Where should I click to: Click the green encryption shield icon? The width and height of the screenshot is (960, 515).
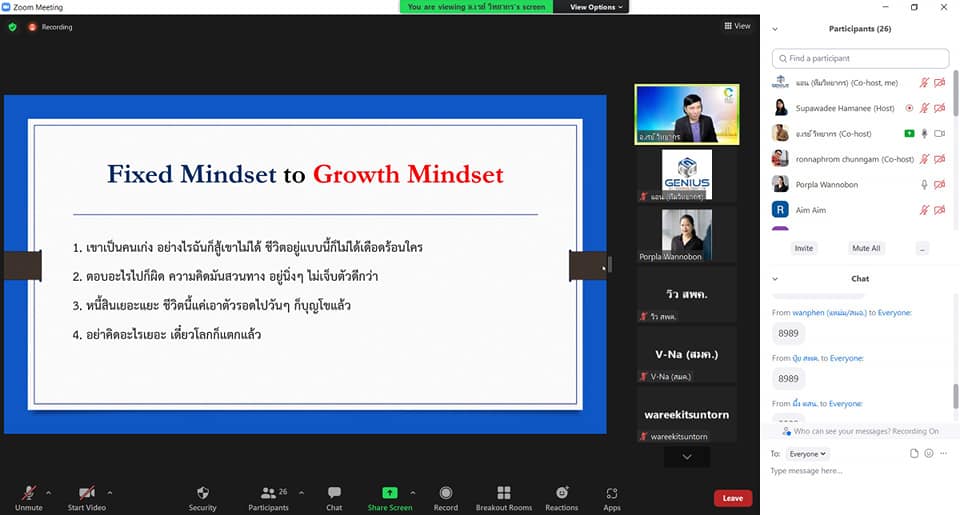(x=13, y=27)
